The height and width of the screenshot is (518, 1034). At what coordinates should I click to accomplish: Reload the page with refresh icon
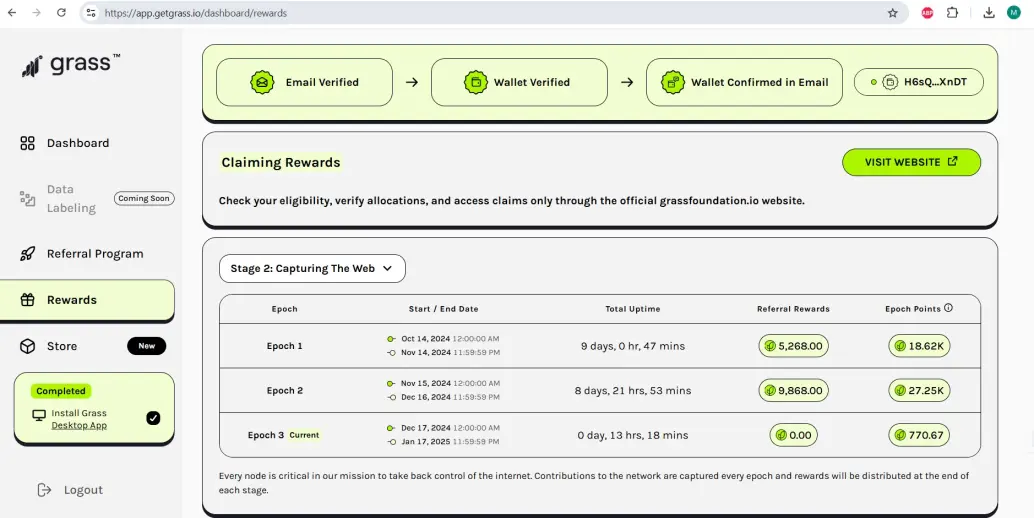point(61,13)
